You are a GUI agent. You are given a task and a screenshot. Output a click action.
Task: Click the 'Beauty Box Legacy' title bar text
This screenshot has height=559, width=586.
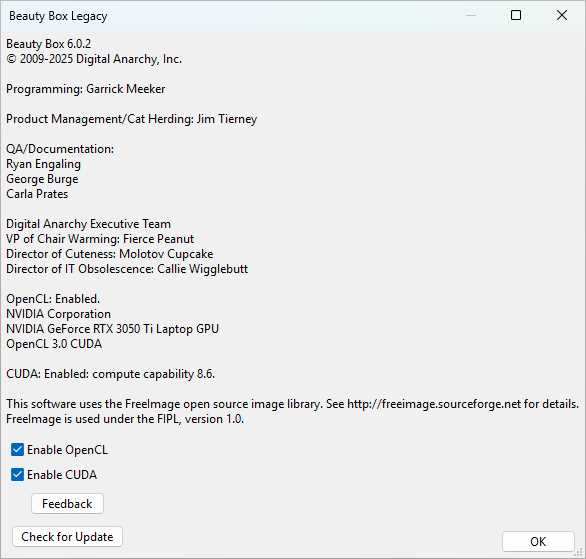[58, 16]
